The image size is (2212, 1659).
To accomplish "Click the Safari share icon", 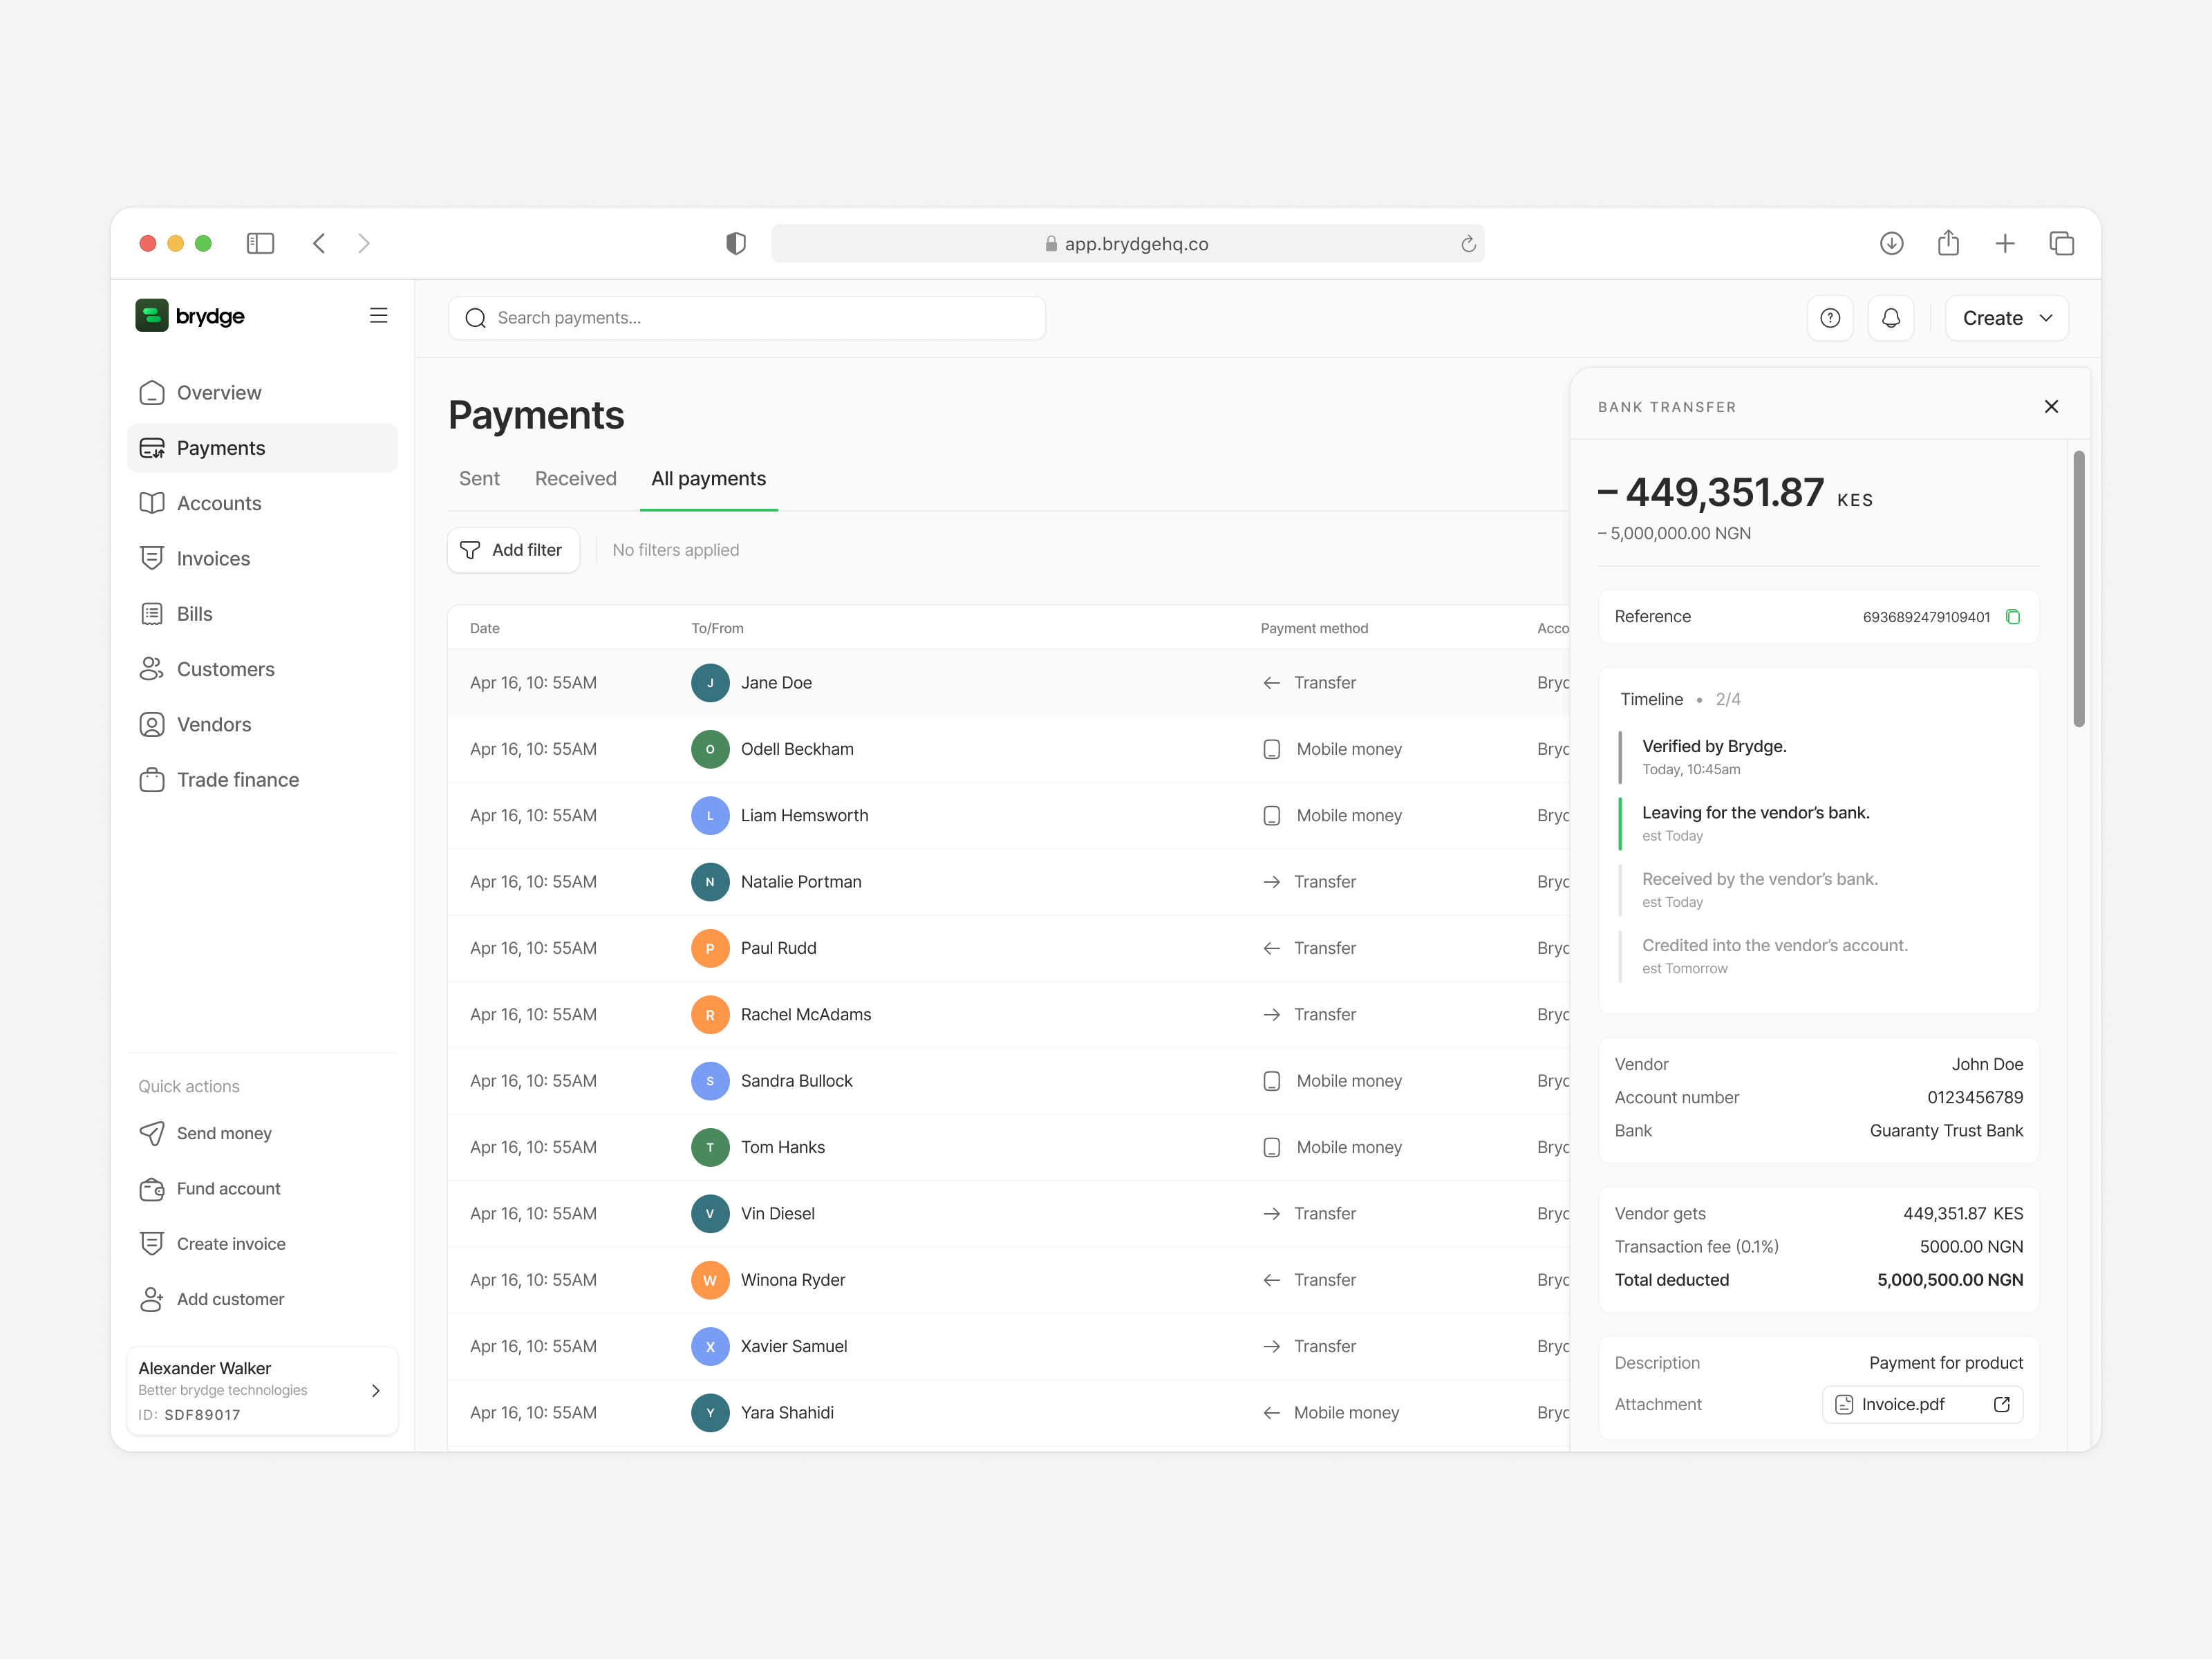I will coord(1948,243).
